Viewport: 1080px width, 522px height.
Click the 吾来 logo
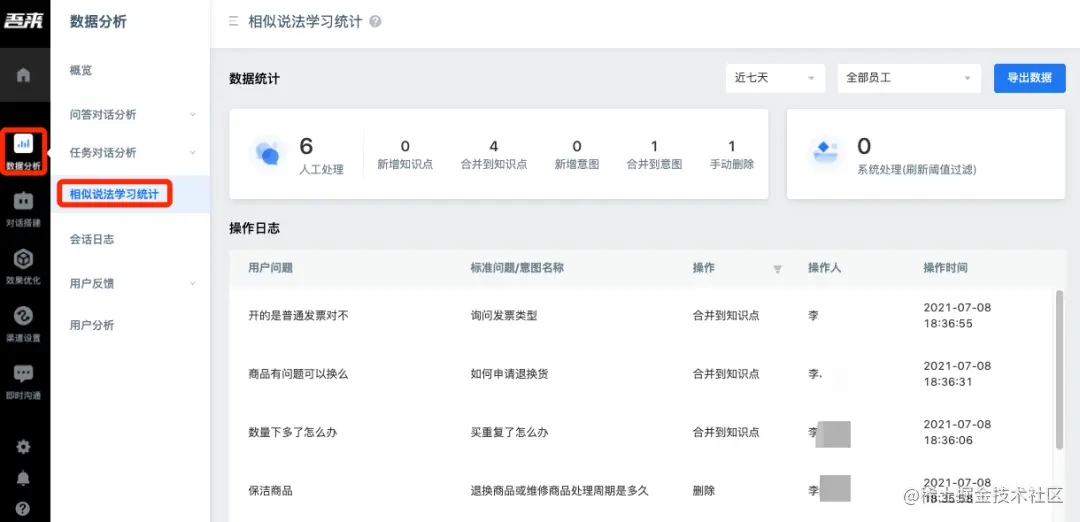pyautogui.click(x=24, y=21)
